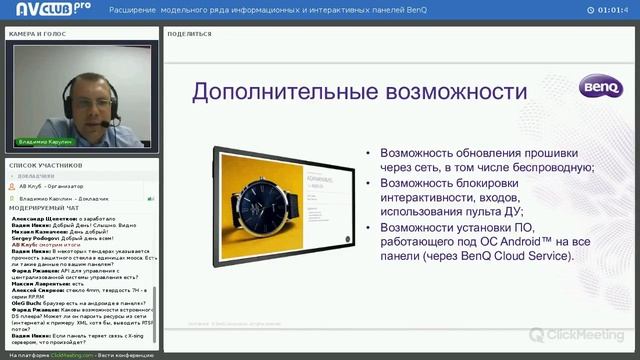
Task: Open the ClickMeeting.com footer link
Action: coord(72,356)
